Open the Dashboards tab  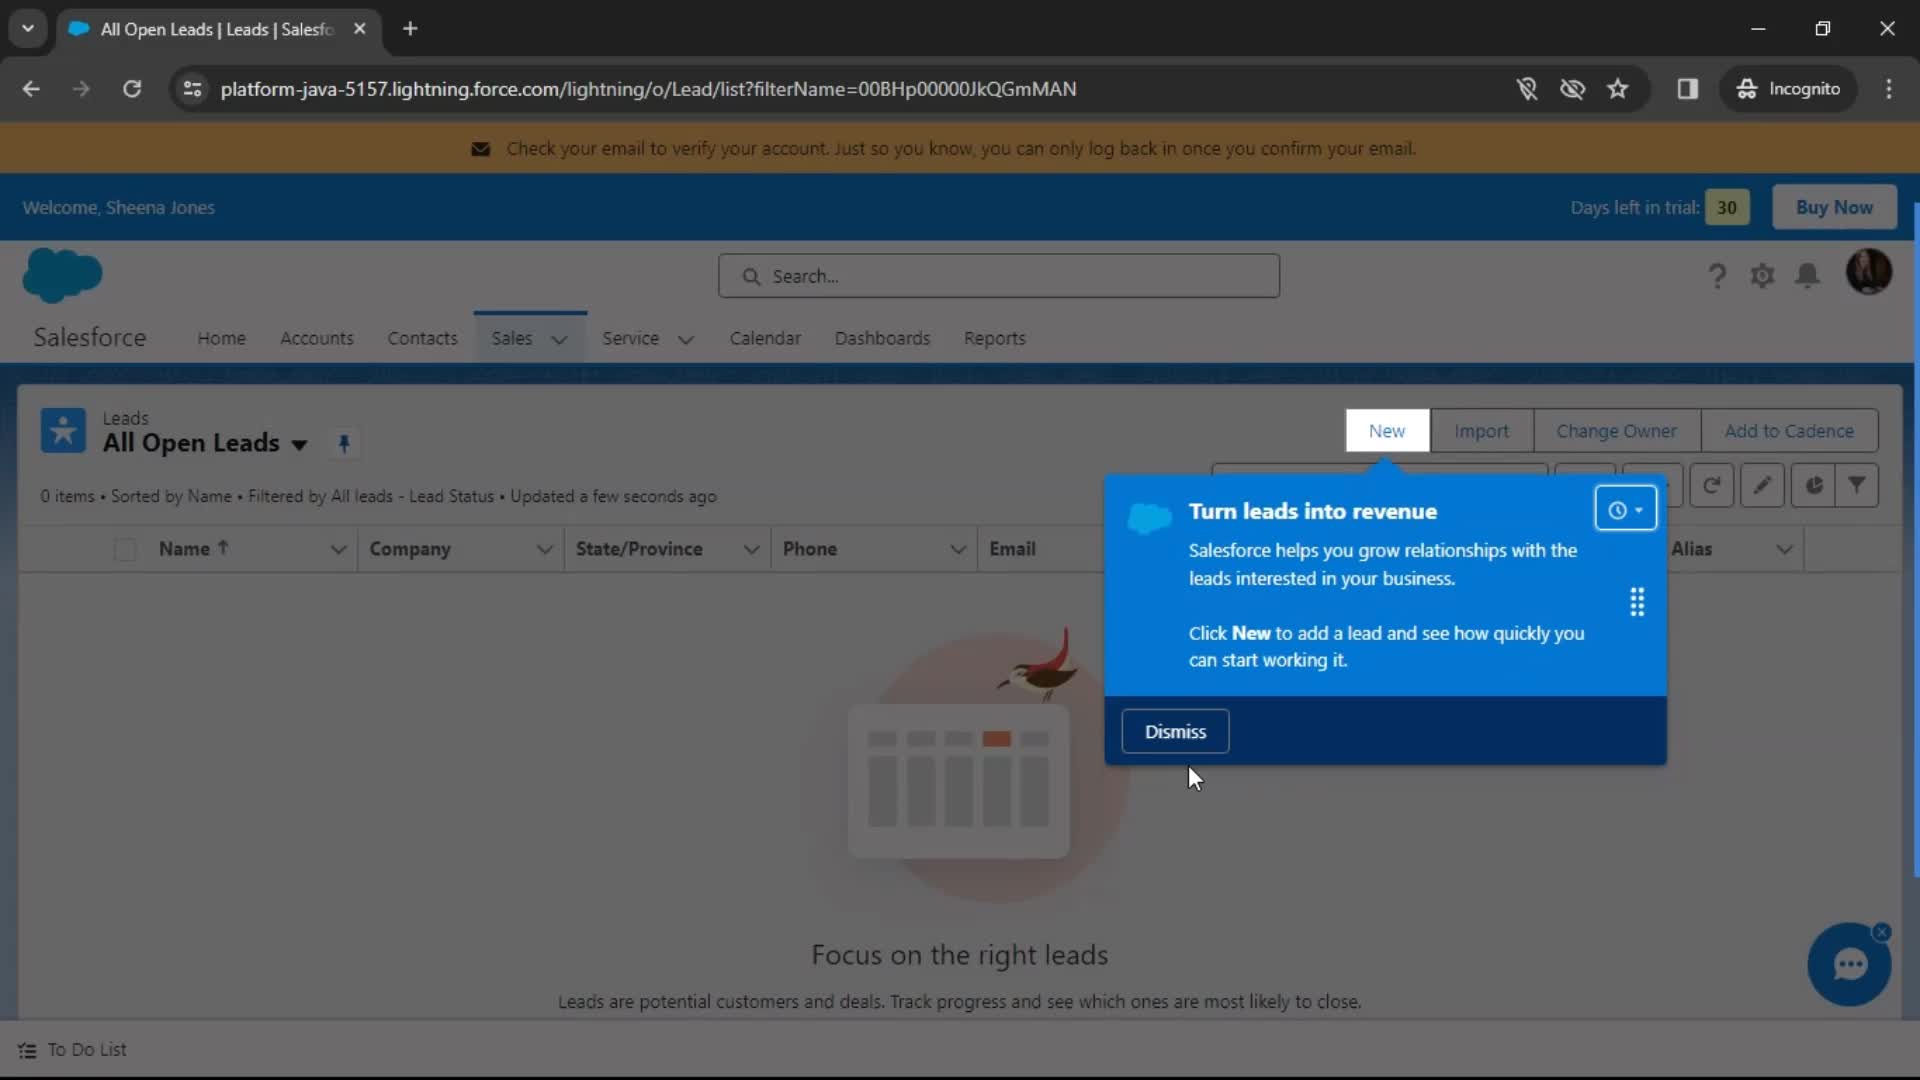pyautogui.click(x=882, y=339)
